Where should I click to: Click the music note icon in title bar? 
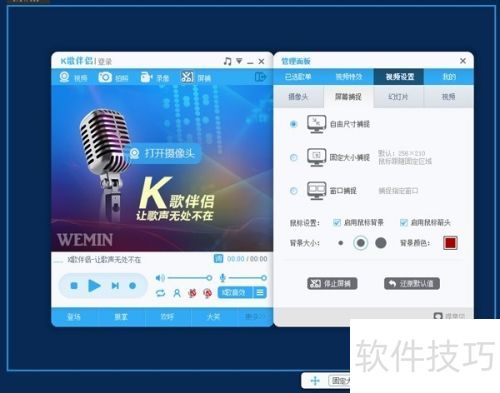[227, 61]
